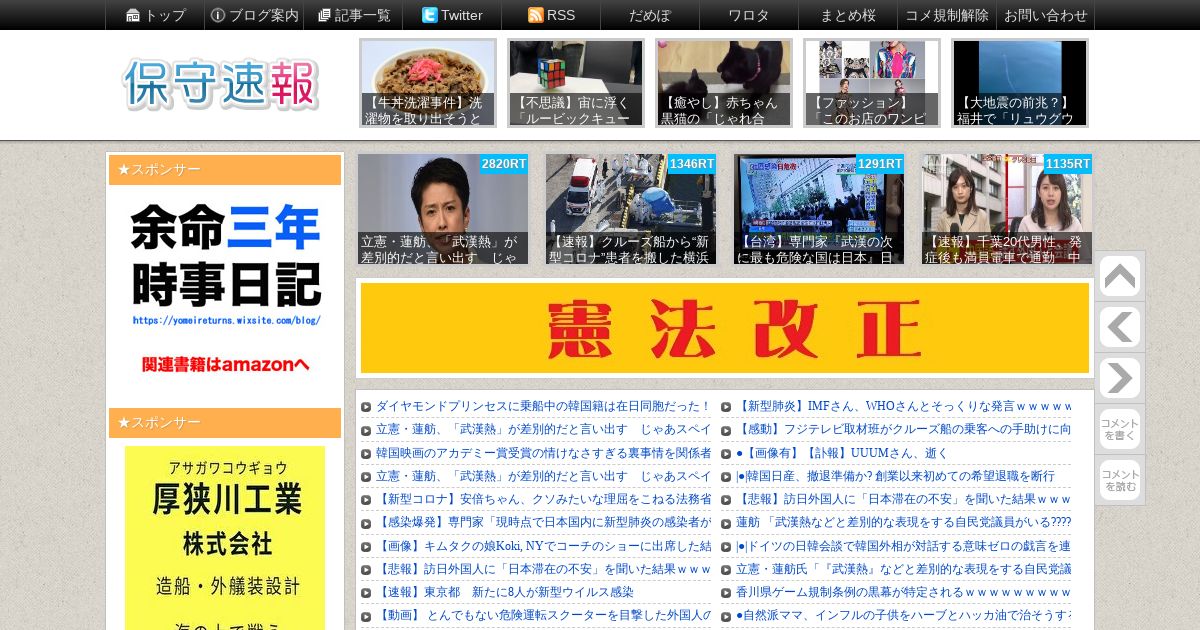Open link 【速報】東京都 新たに8人
Screen dimensions: 1200x630
[505, 592]
